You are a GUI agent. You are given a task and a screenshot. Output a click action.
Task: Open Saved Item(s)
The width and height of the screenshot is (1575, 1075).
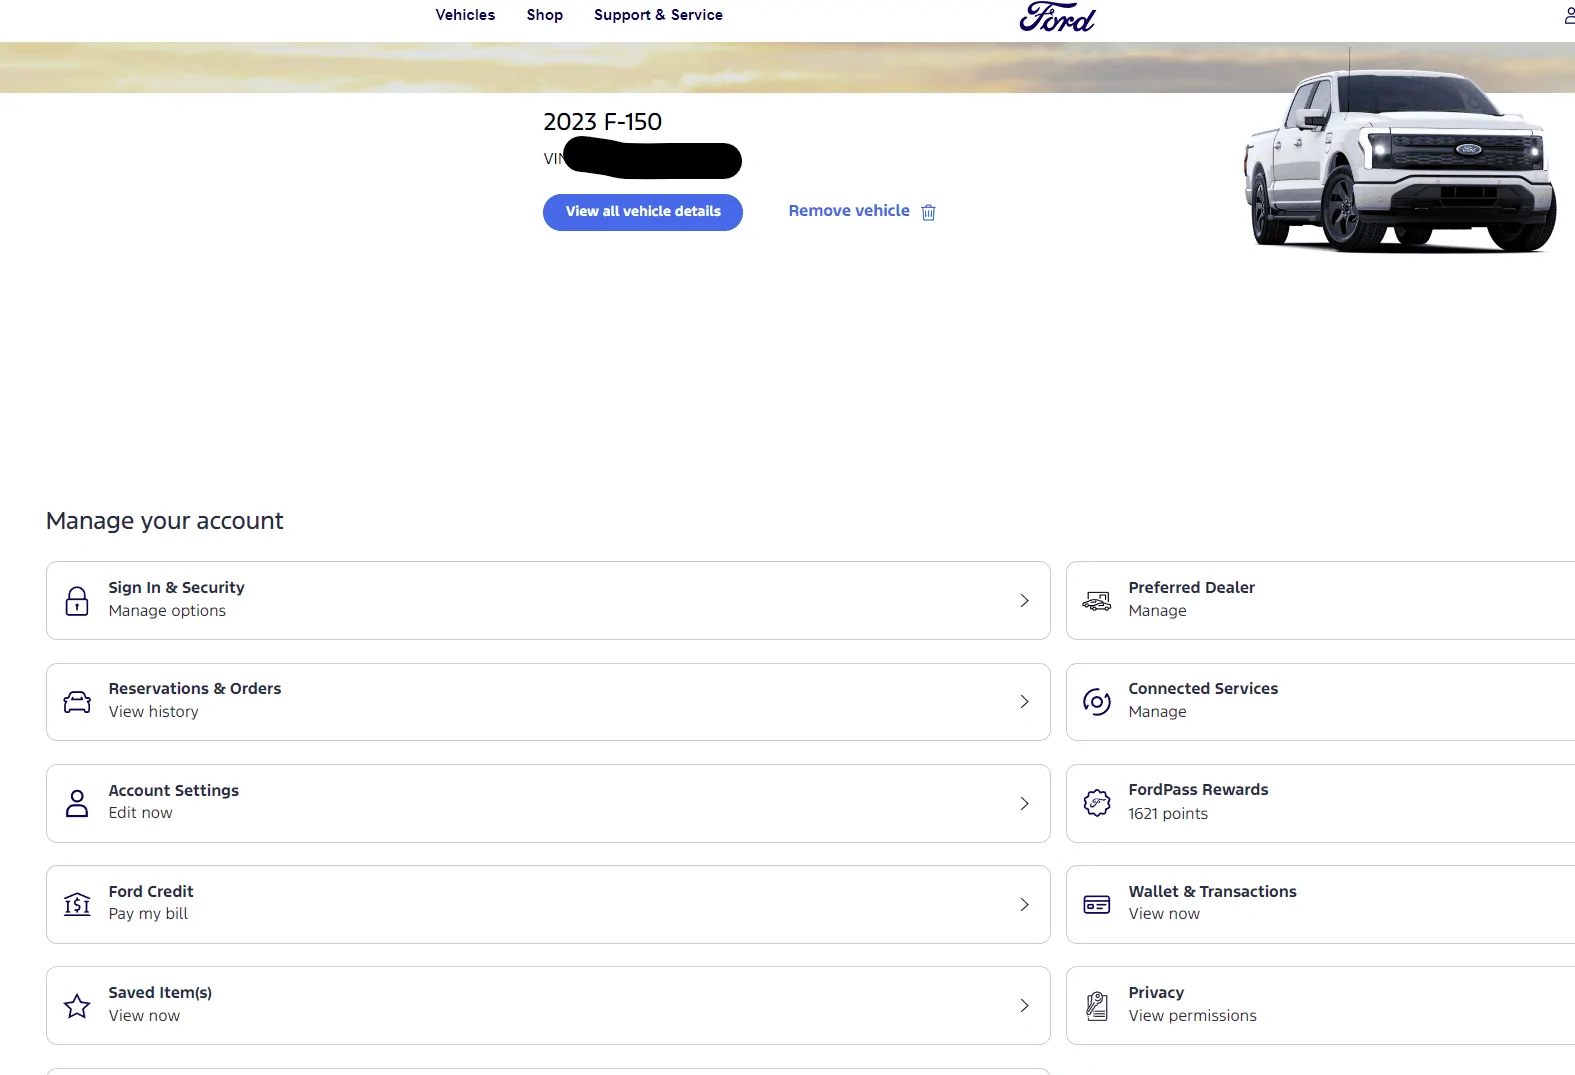click(x=548, y=1005)
